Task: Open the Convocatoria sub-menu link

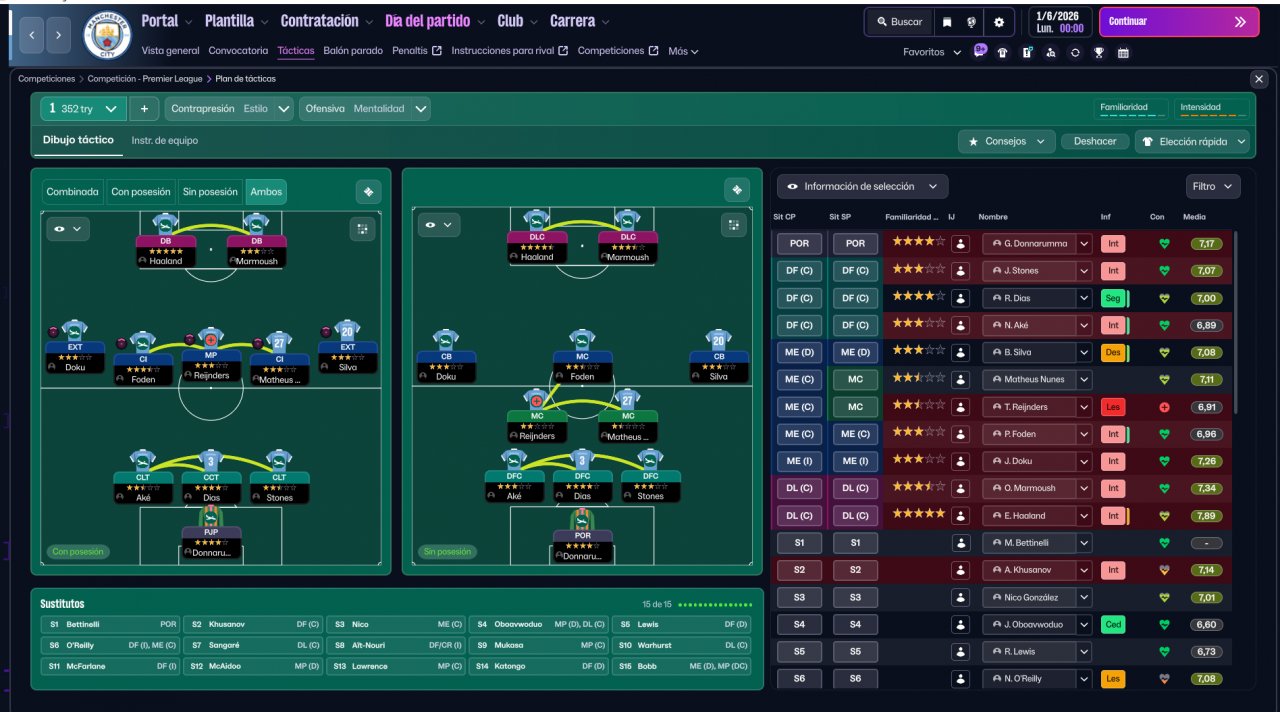Action: tap(238, 51)
